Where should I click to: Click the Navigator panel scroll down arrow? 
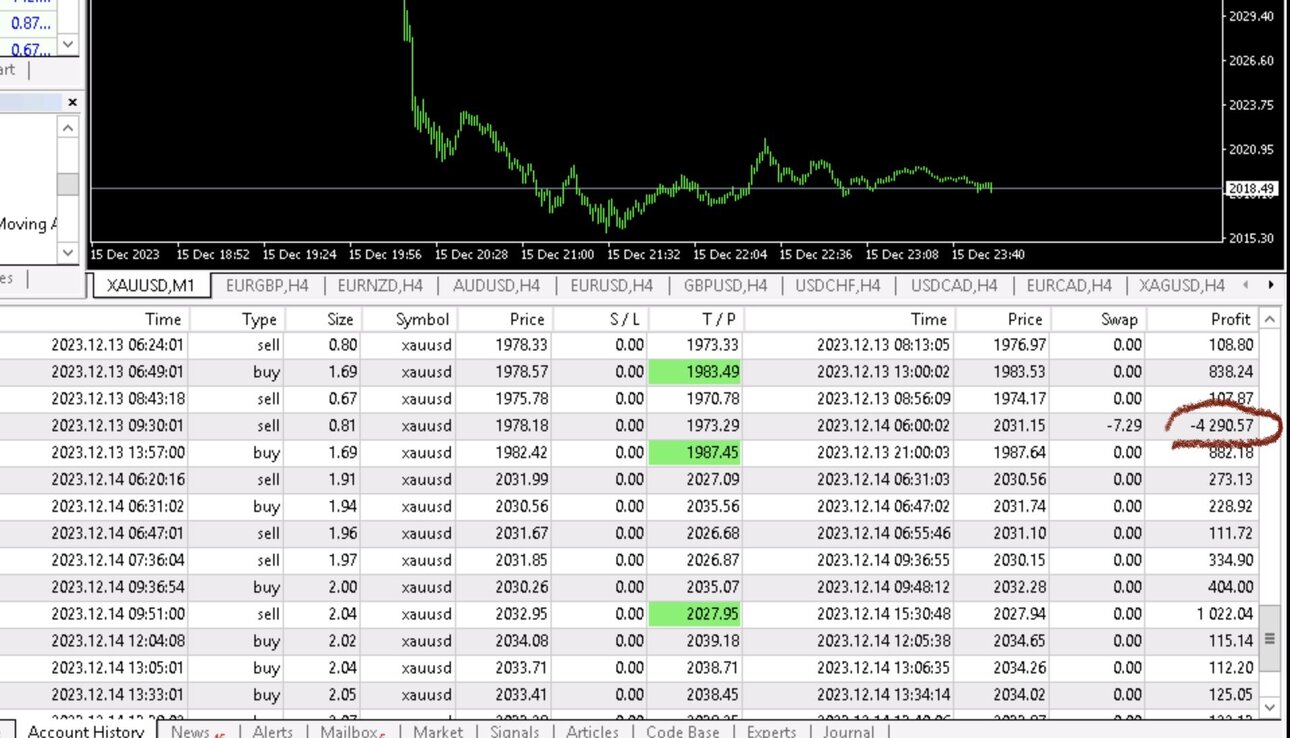click(x=68, y=252)
